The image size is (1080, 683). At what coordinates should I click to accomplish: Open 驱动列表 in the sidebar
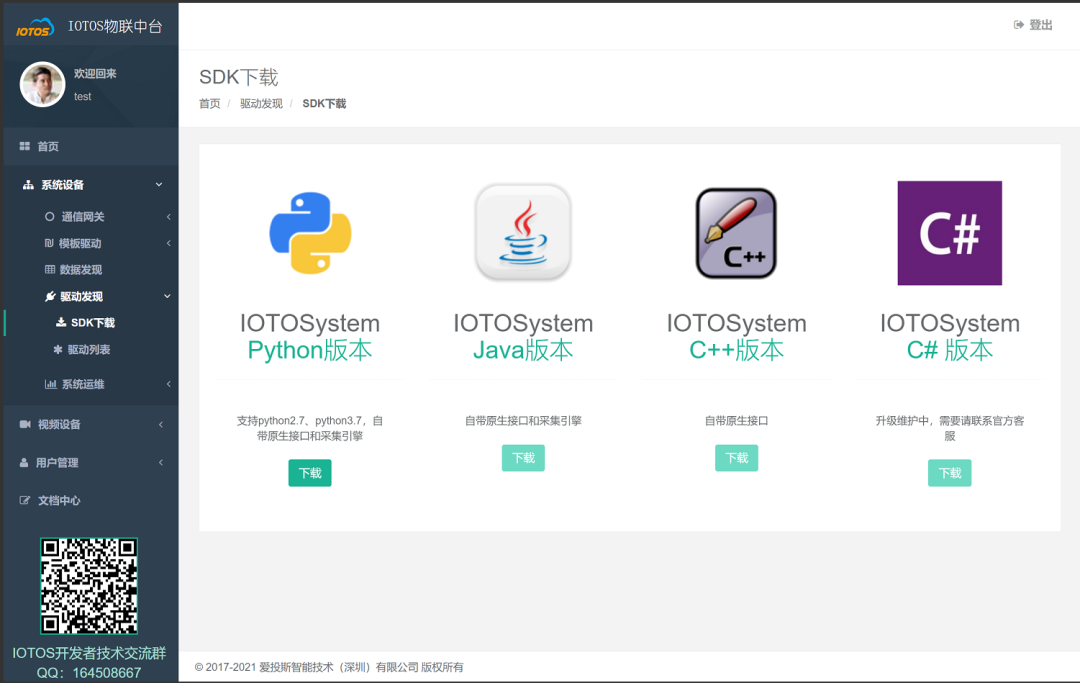[91, 349]
